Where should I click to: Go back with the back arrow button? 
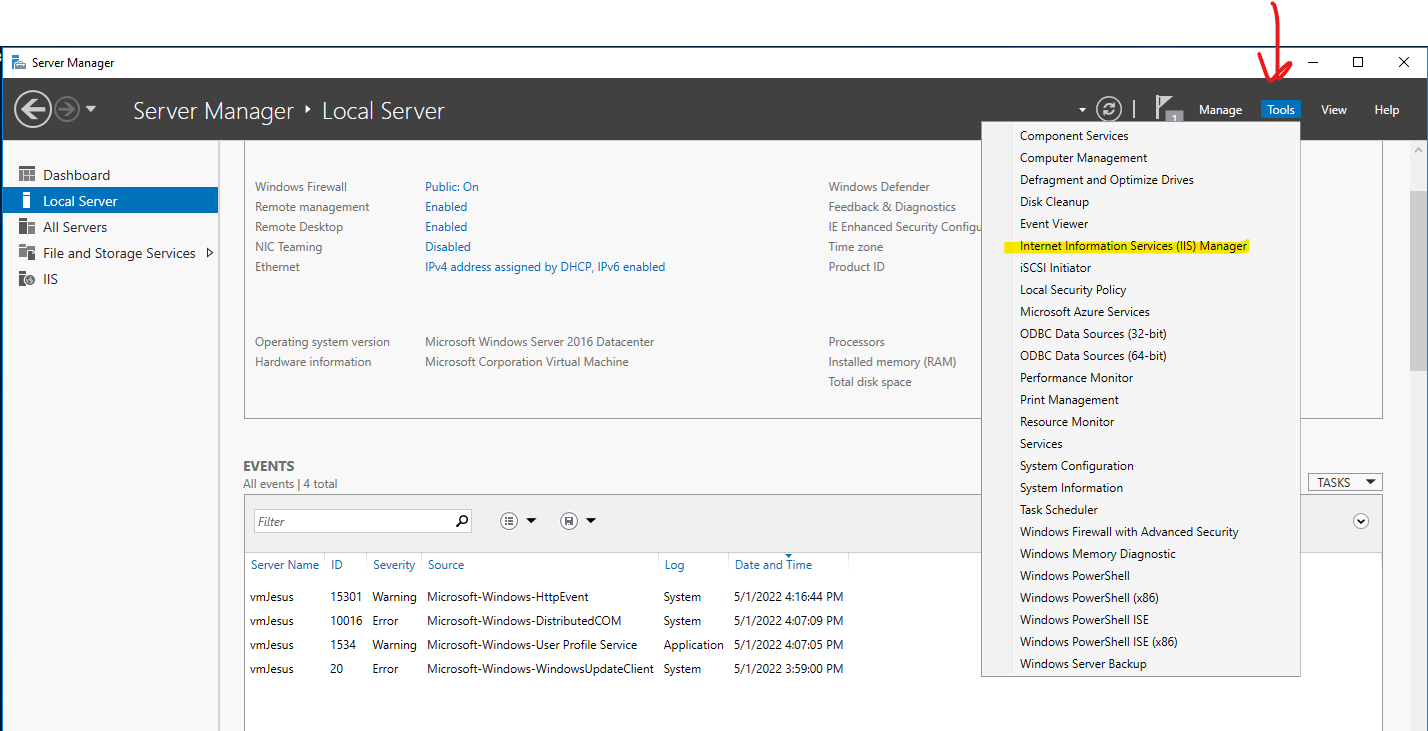click(32, 110)
